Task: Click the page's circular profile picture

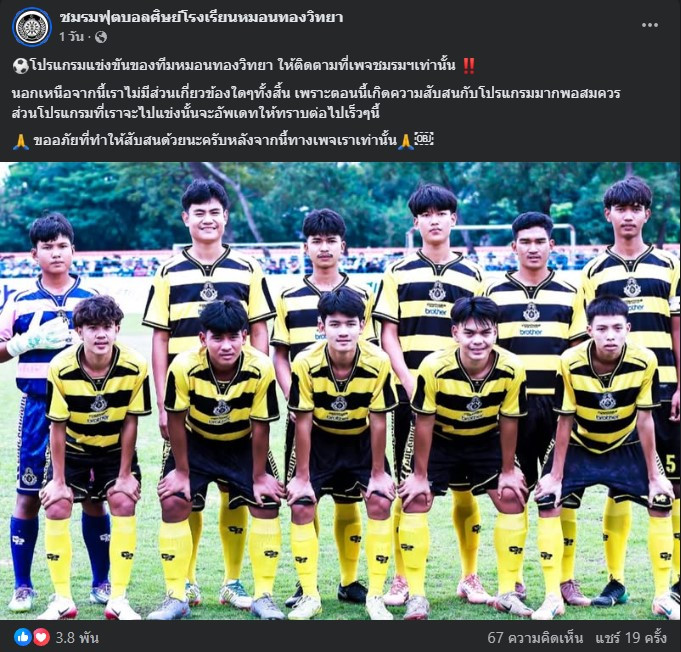Action: 32,27
